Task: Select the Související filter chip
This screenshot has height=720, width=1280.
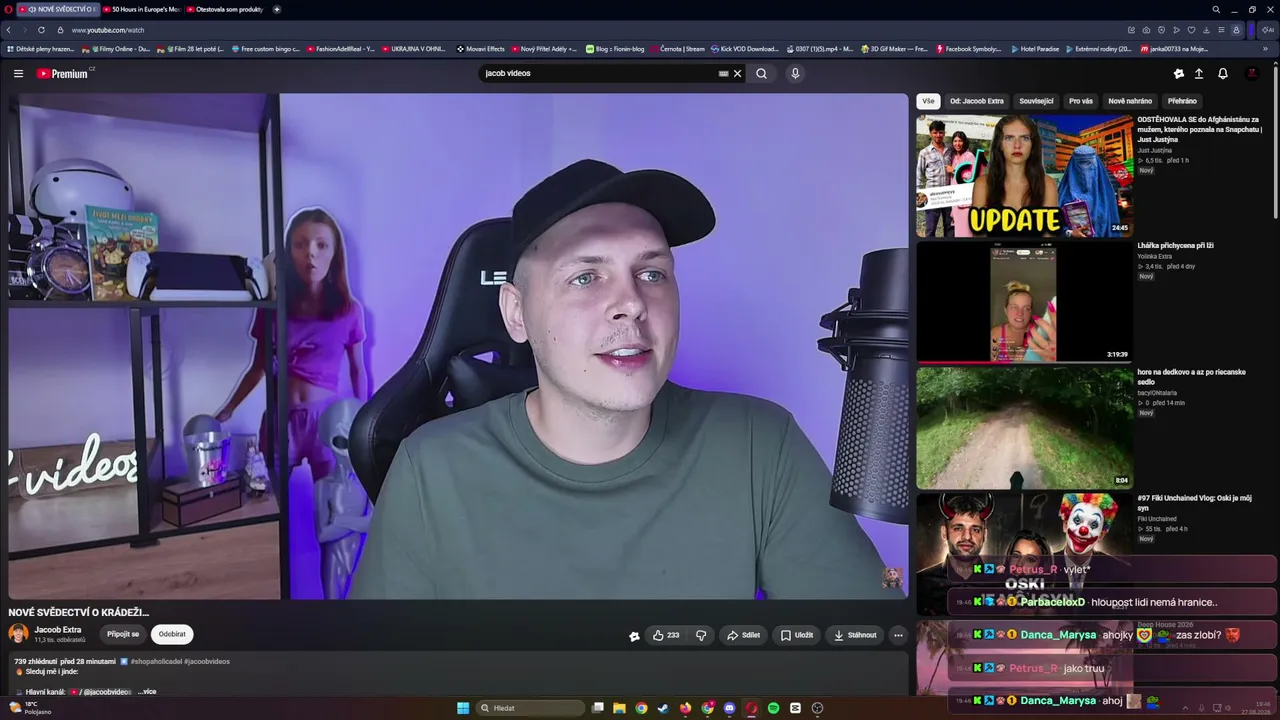Action: click(1036, 101)
